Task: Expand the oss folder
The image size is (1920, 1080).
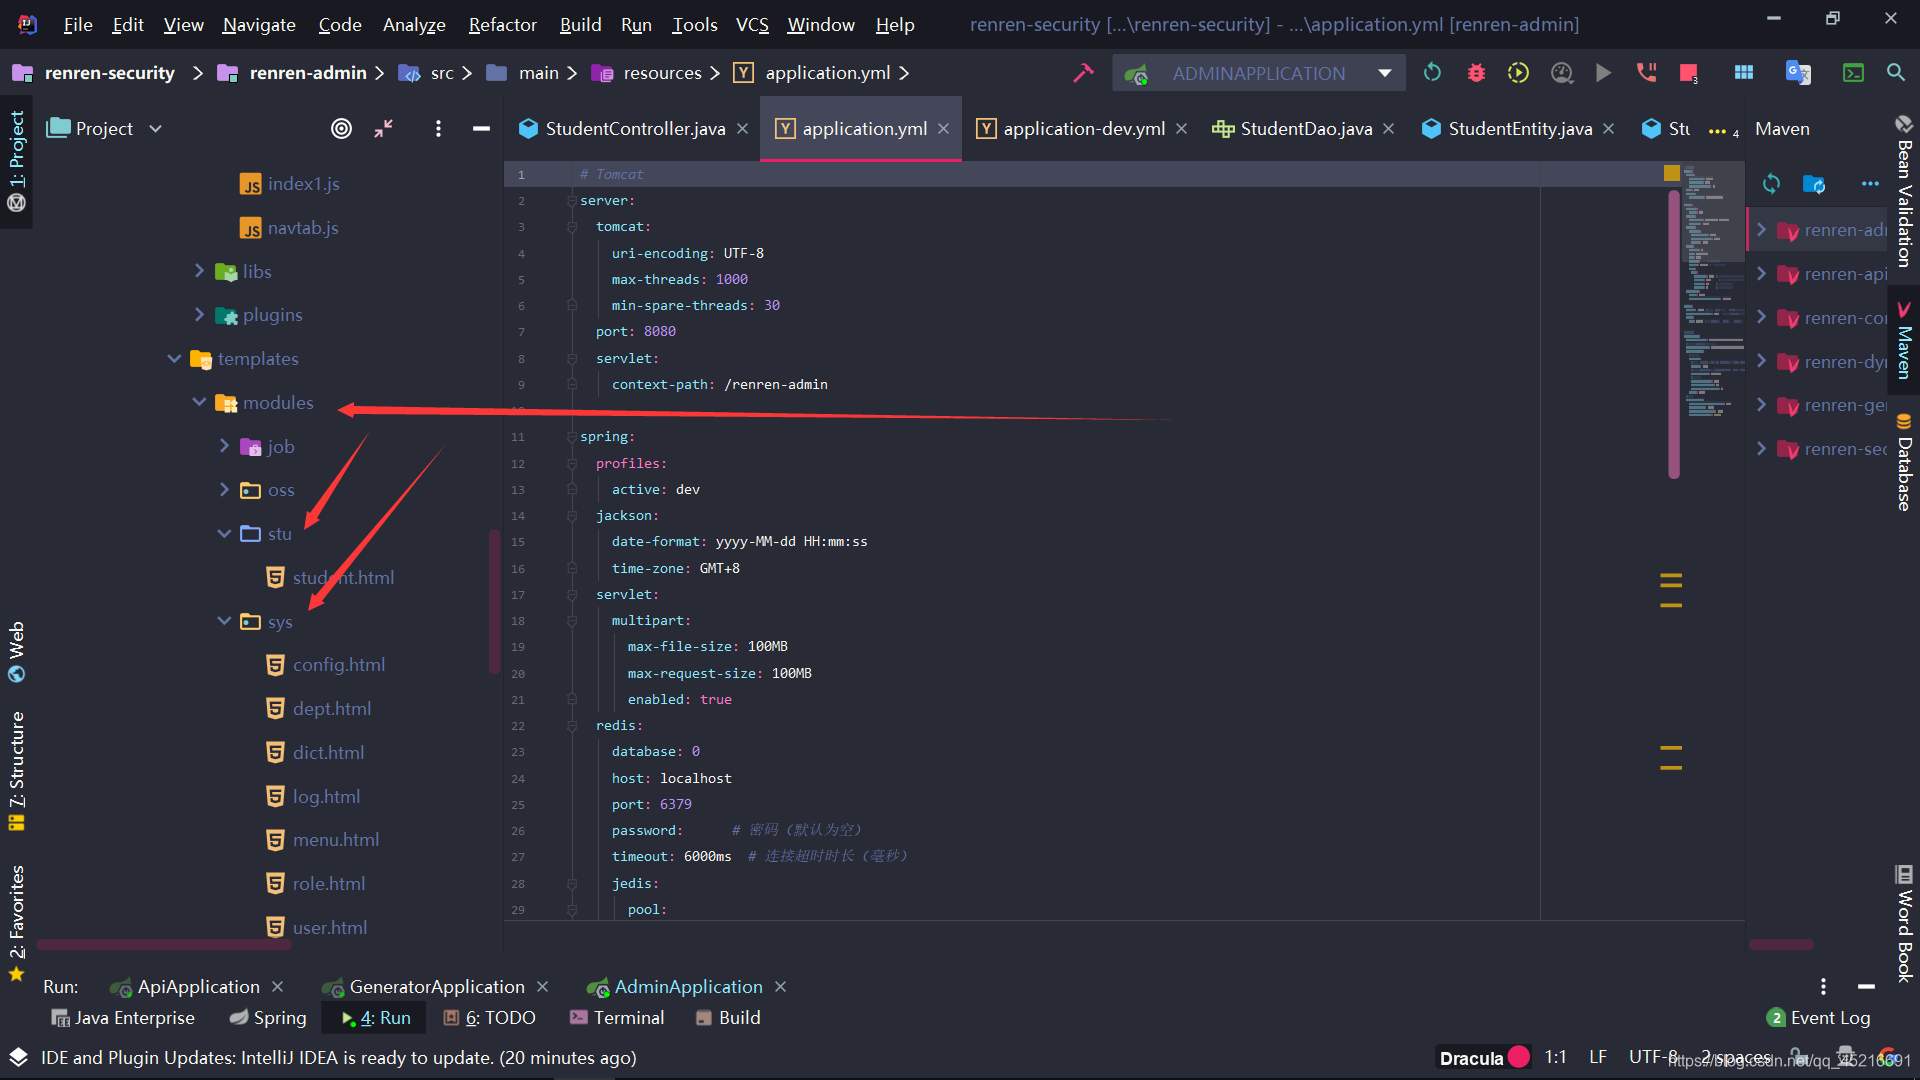Action: point(224,489)
